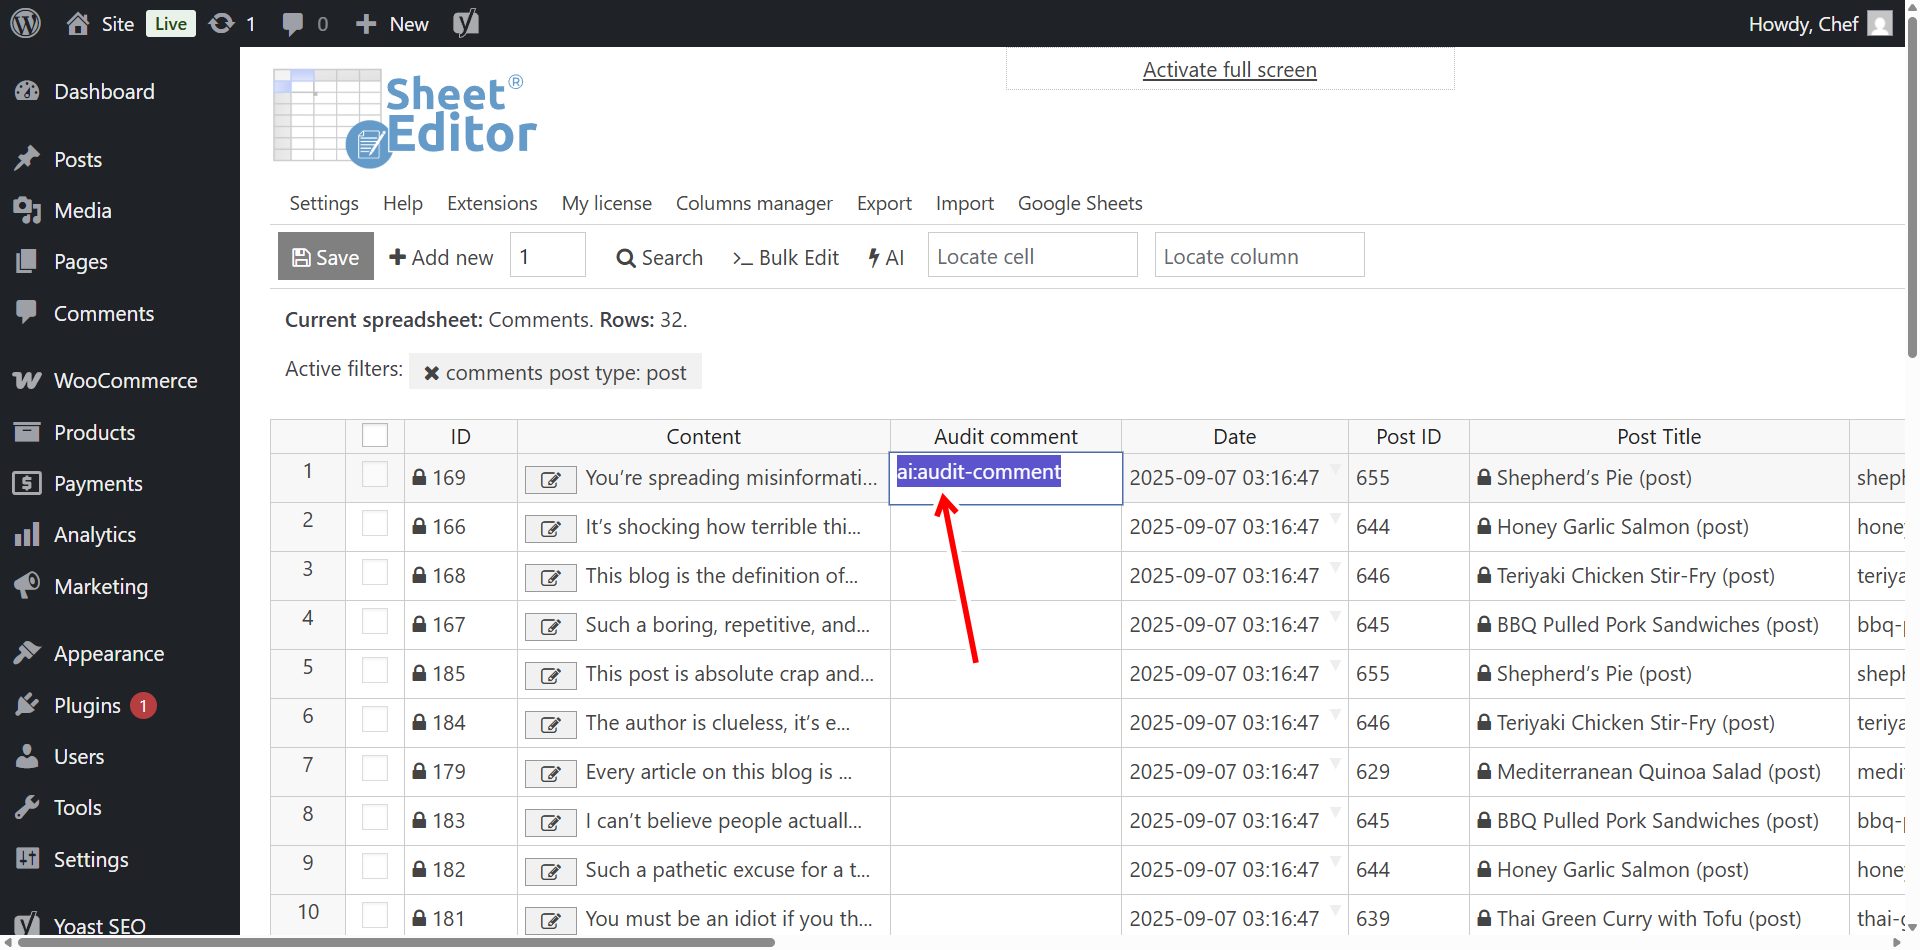This screenshot has height=950, width=1920.
Task: Focus the Locate column field
Action: point(1260,256)
